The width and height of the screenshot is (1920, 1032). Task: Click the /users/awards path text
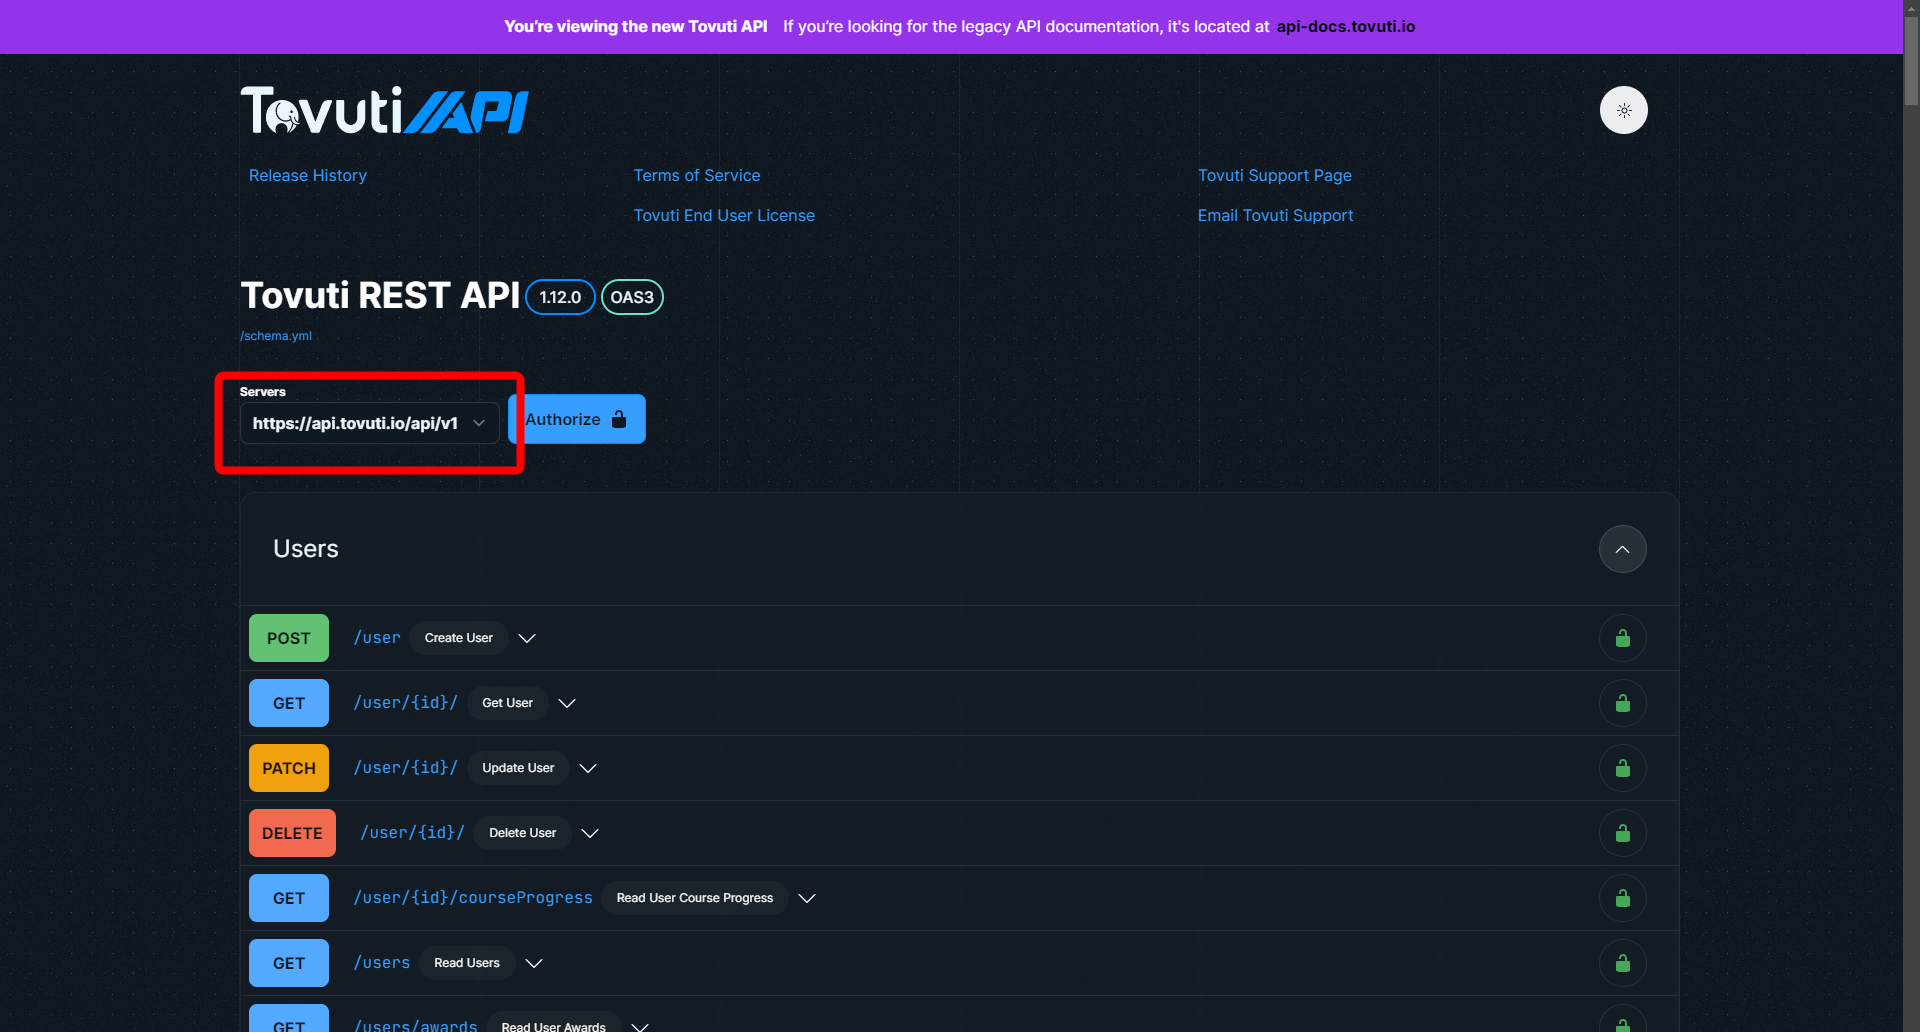[x=415, y=1025]
